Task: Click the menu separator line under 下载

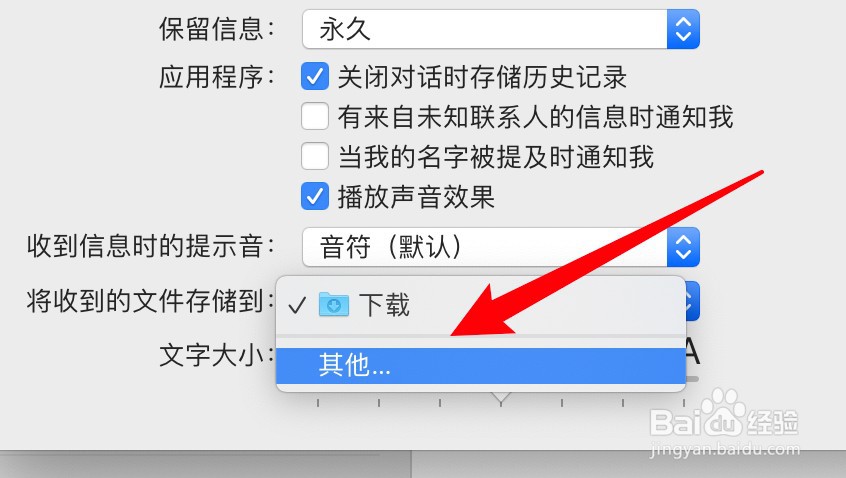Action: click(x=481, y=337)
